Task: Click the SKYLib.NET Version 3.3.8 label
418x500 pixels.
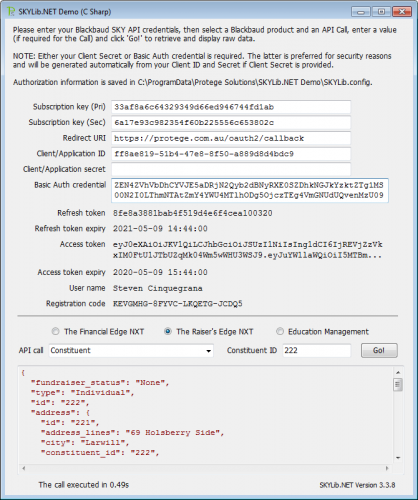Action: click(357, 485)
